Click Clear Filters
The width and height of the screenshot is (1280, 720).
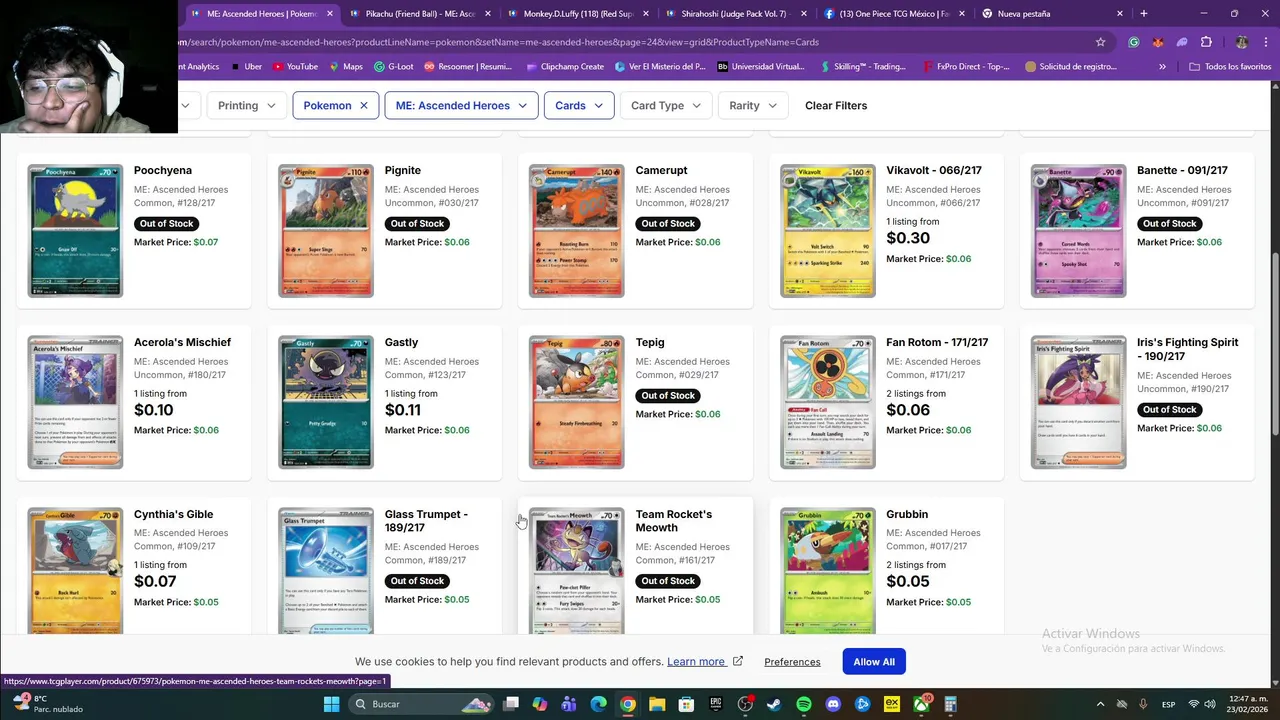836,105
